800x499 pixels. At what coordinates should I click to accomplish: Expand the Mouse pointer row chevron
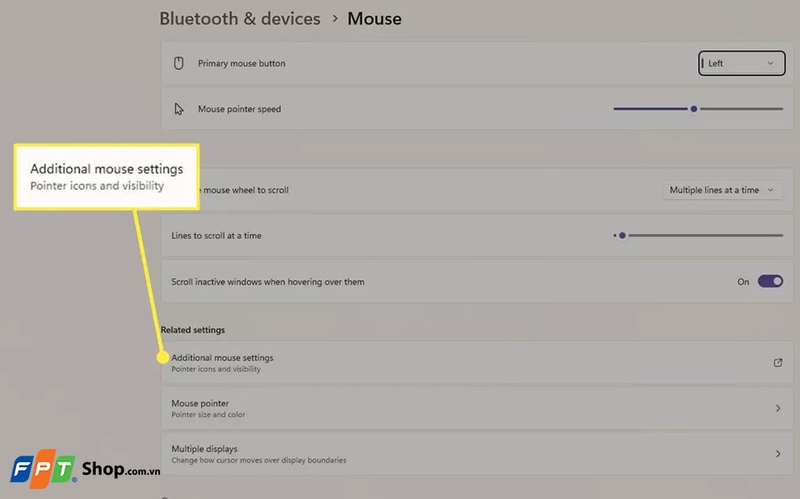coord(778,408)
